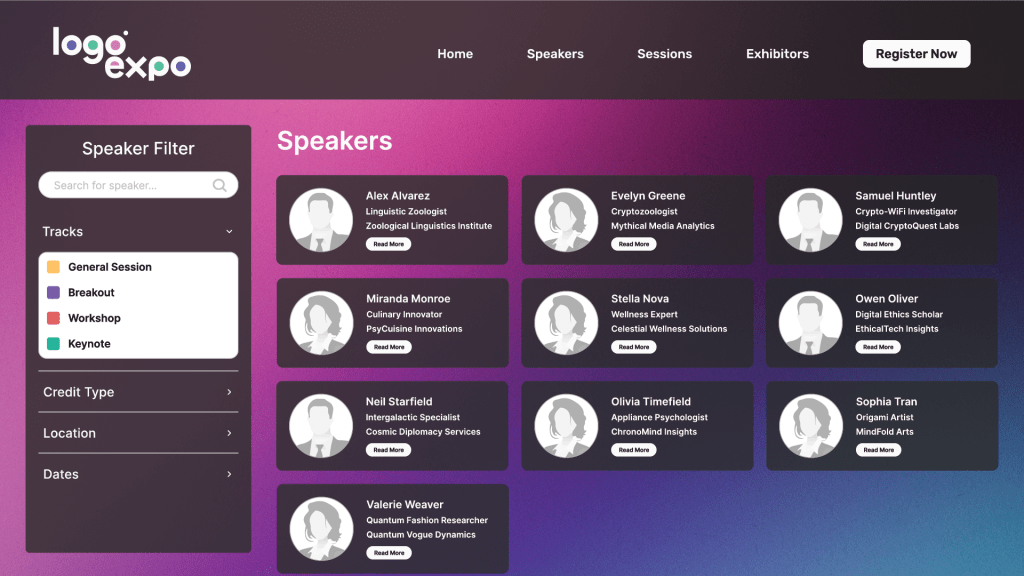Expand the Location filter
Viewport: 1024px width, 576px height.
pos(229,433)
